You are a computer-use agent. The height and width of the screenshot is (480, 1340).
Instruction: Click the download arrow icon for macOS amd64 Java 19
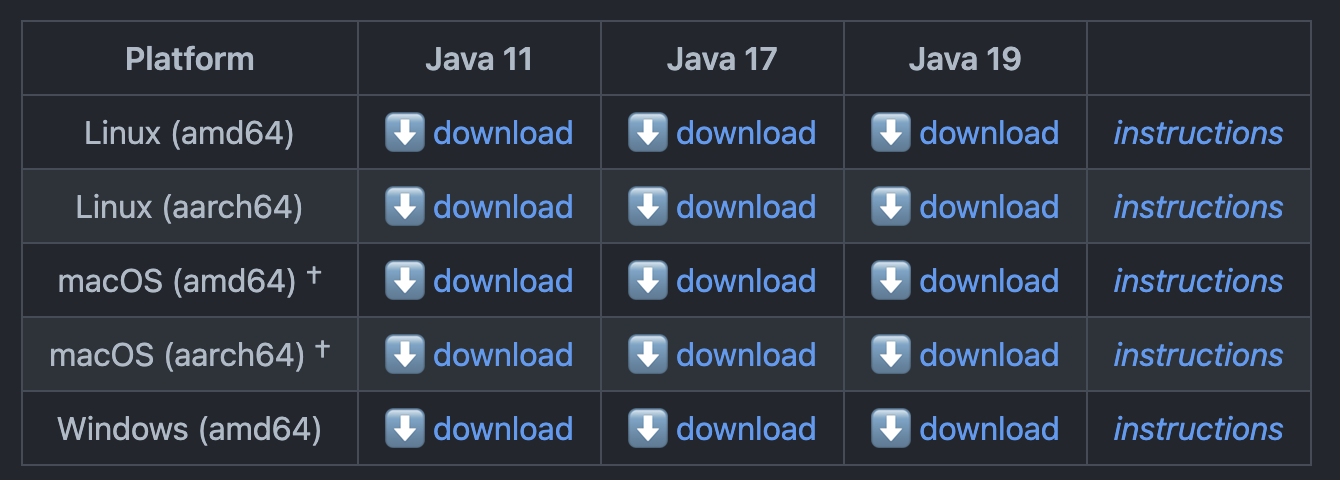[x=891, y=280]
